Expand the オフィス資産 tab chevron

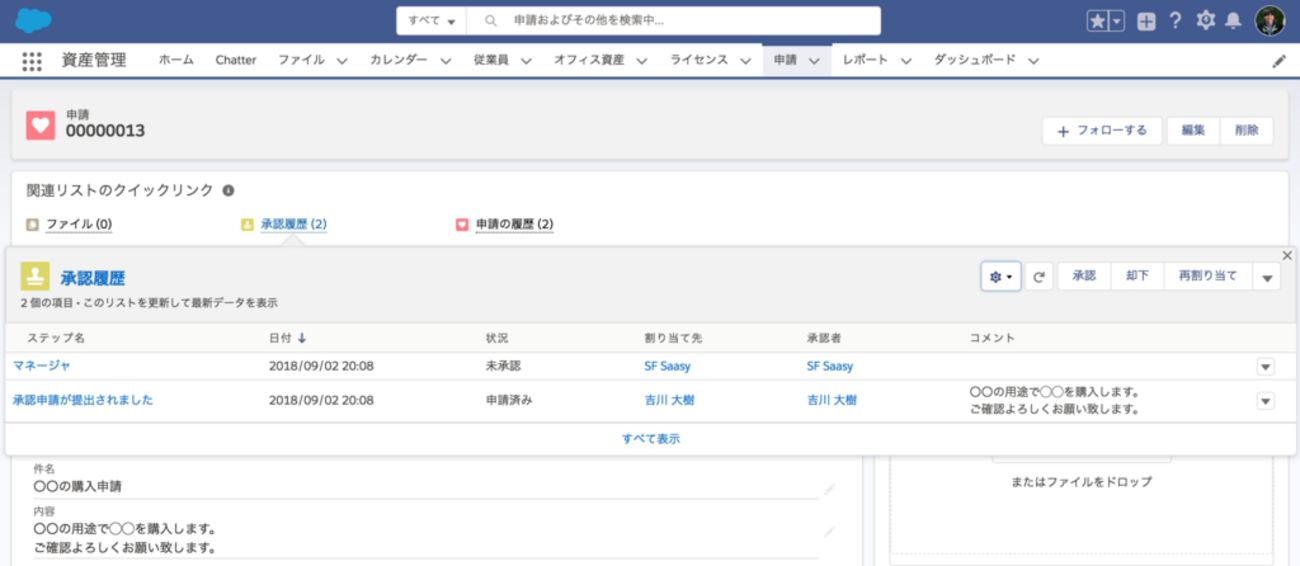641,61
